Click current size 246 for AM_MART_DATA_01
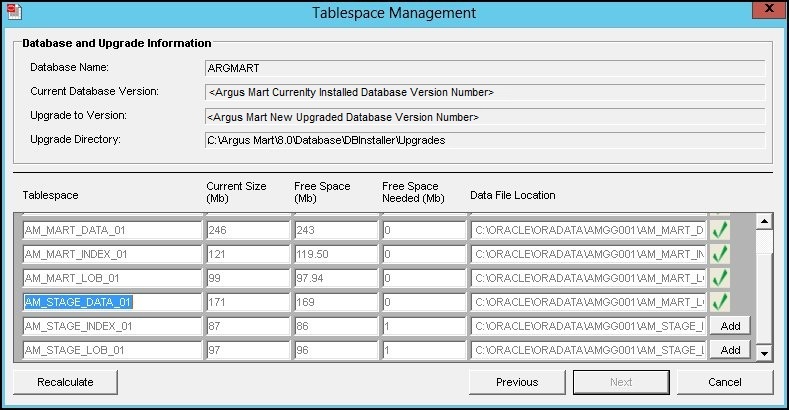 (248, 230)
